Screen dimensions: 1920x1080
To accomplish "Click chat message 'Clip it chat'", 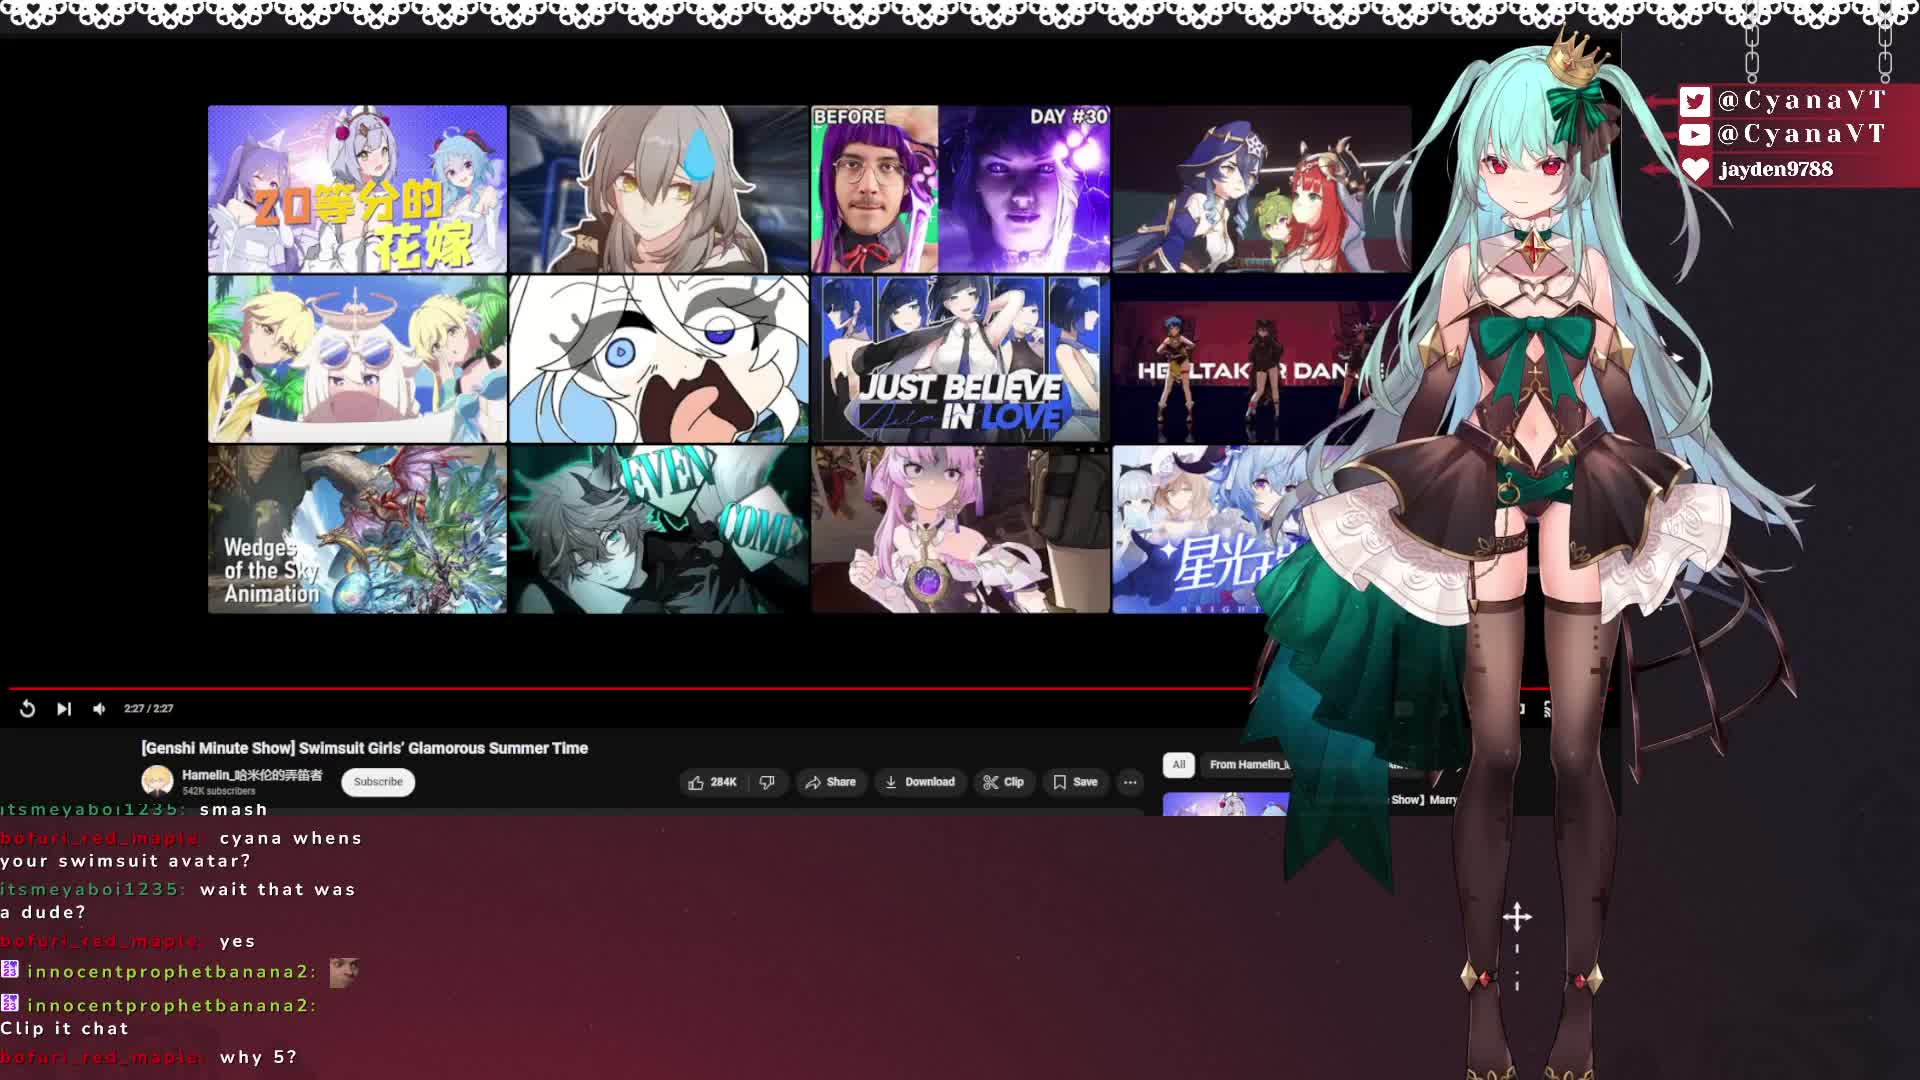I will coord(65,1028).
